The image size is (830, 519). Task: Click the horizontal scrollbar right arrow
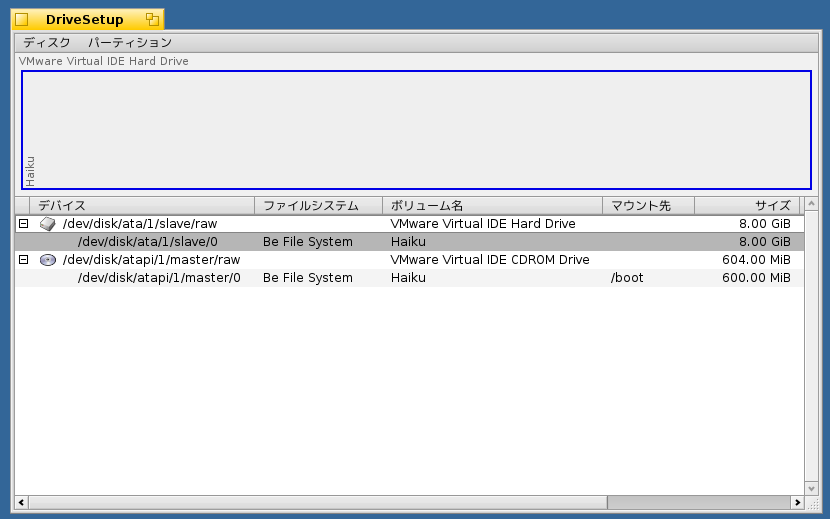pos(798,502)
